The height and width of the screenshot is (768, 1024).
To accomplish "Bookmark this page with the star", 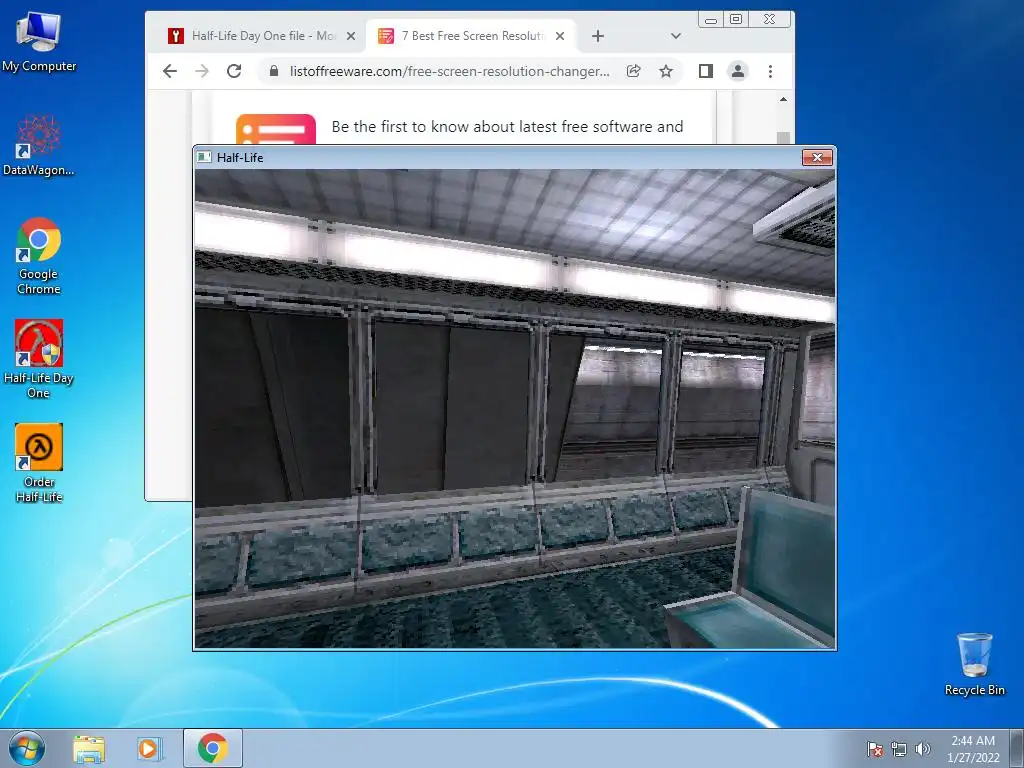I will coord(665,71).
